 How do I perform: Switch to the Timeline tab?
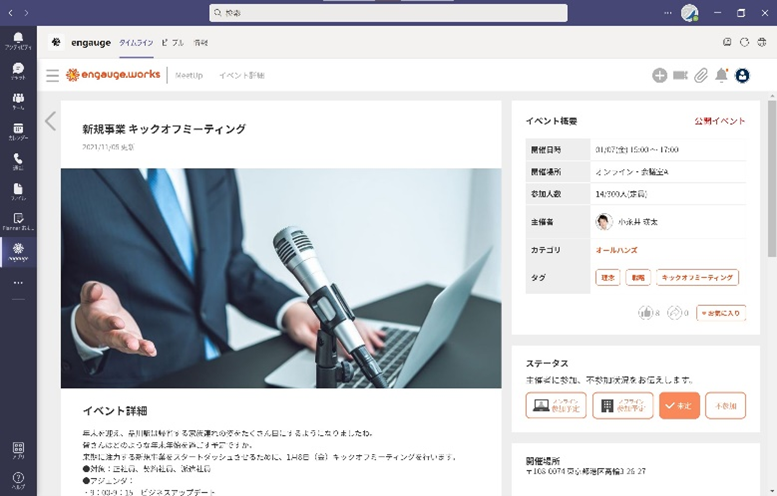pos(136,43)
